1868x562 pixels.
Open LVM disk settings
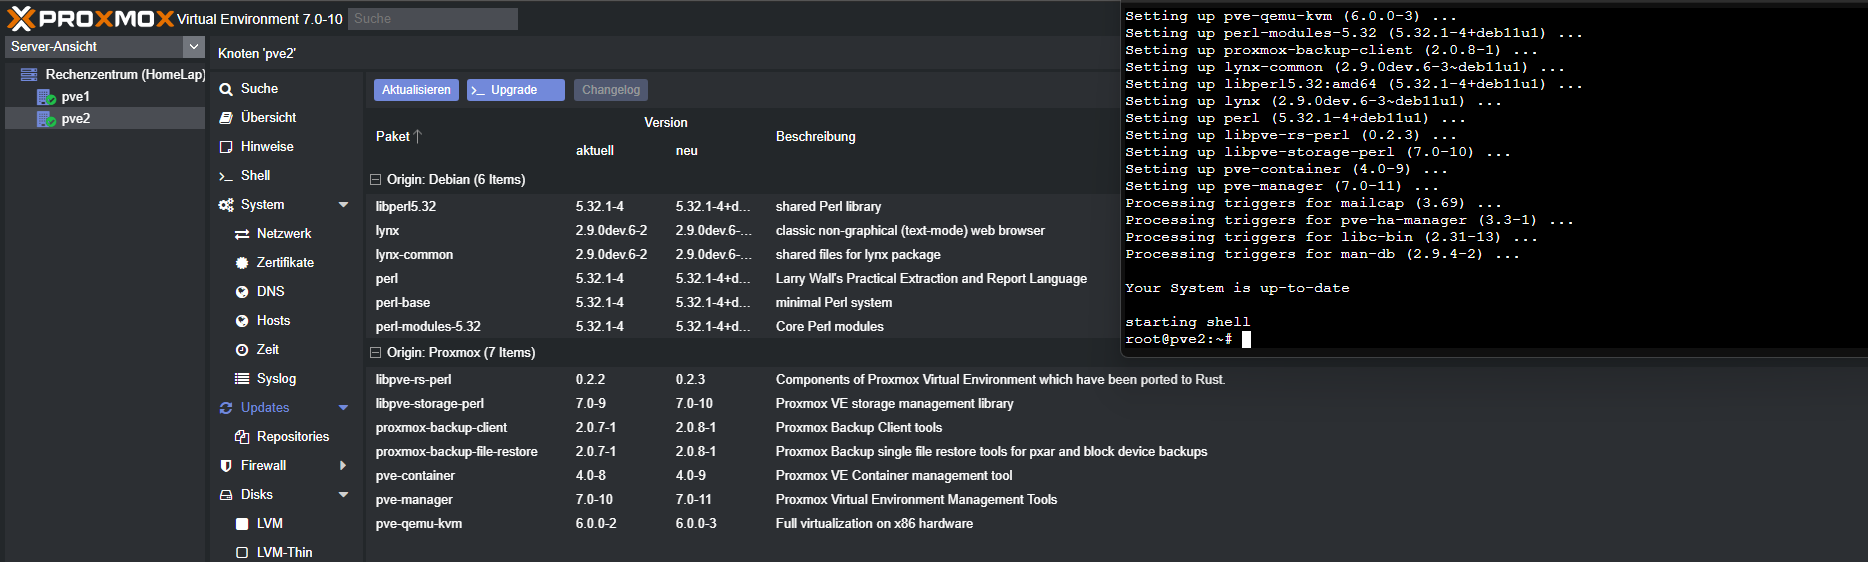[x=270, y=523]
